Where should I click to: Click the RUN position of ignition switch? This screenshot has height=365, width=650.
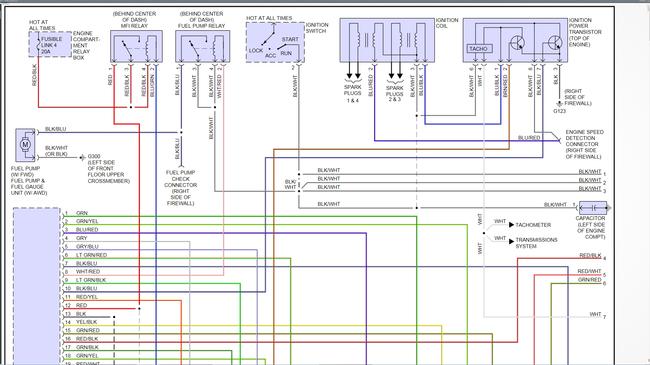pos(286,53)
